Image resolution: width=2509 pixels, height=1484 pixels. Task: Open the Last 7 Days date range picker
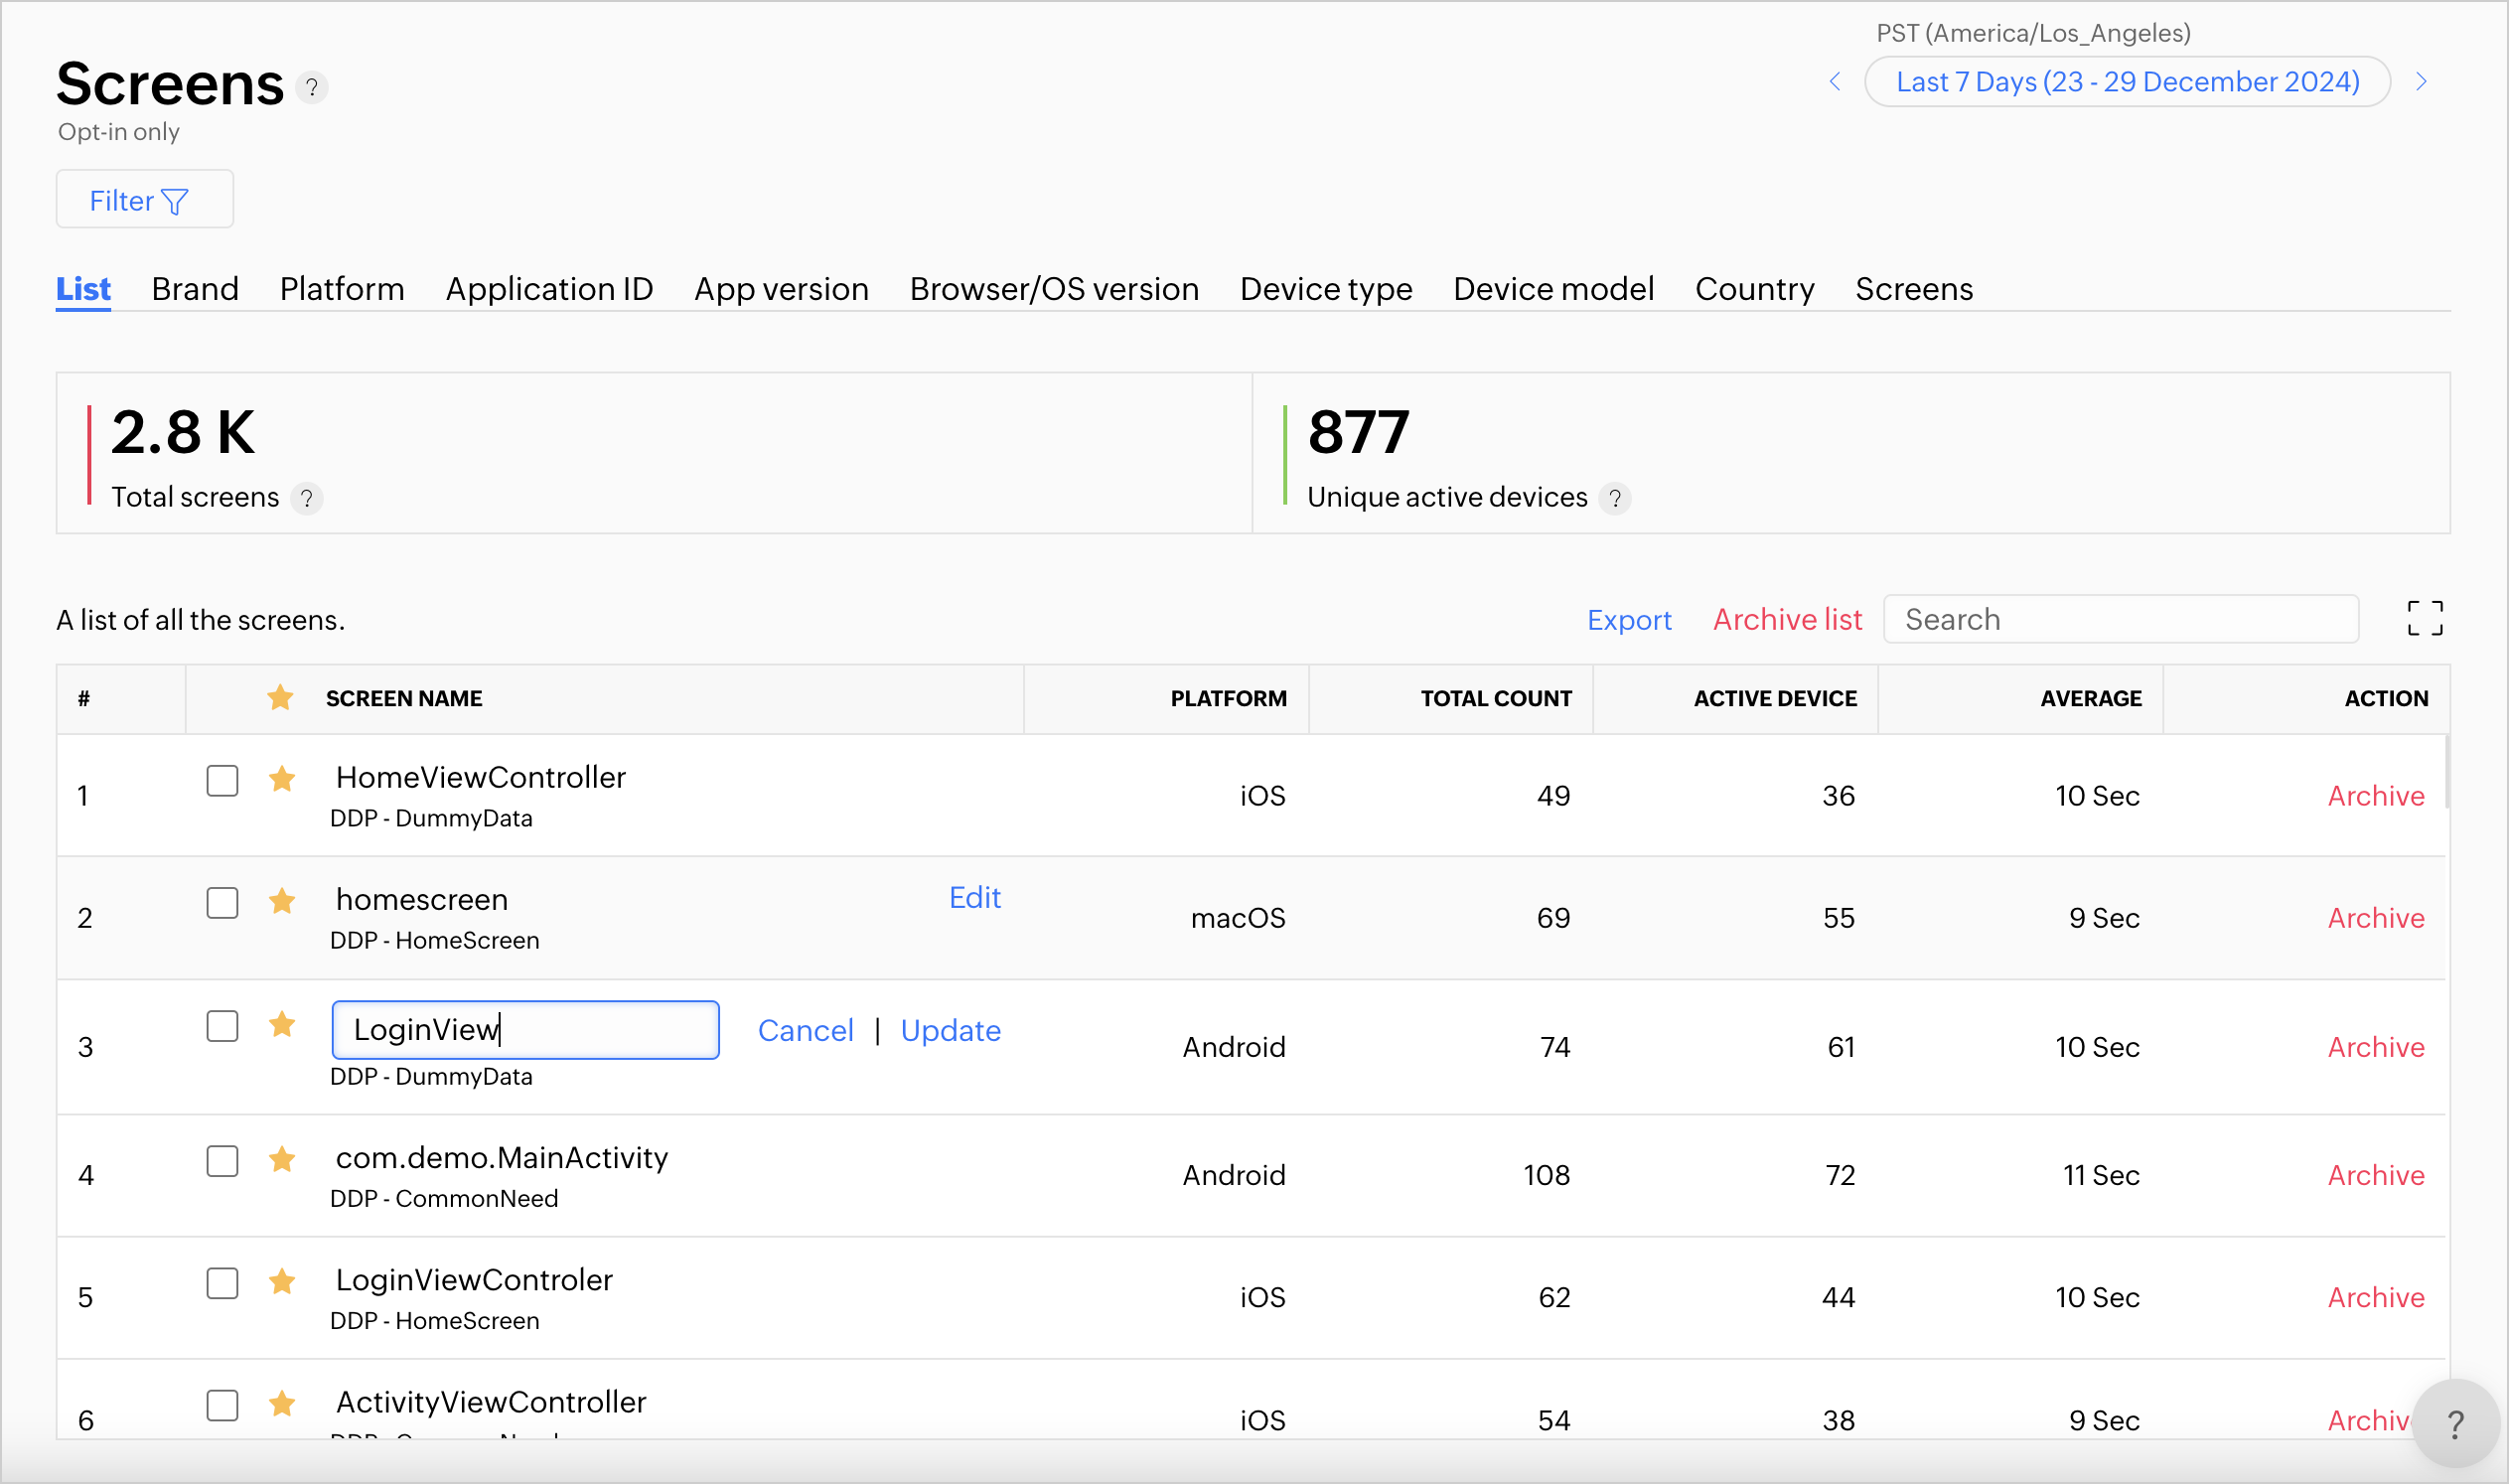point(2127,82)
